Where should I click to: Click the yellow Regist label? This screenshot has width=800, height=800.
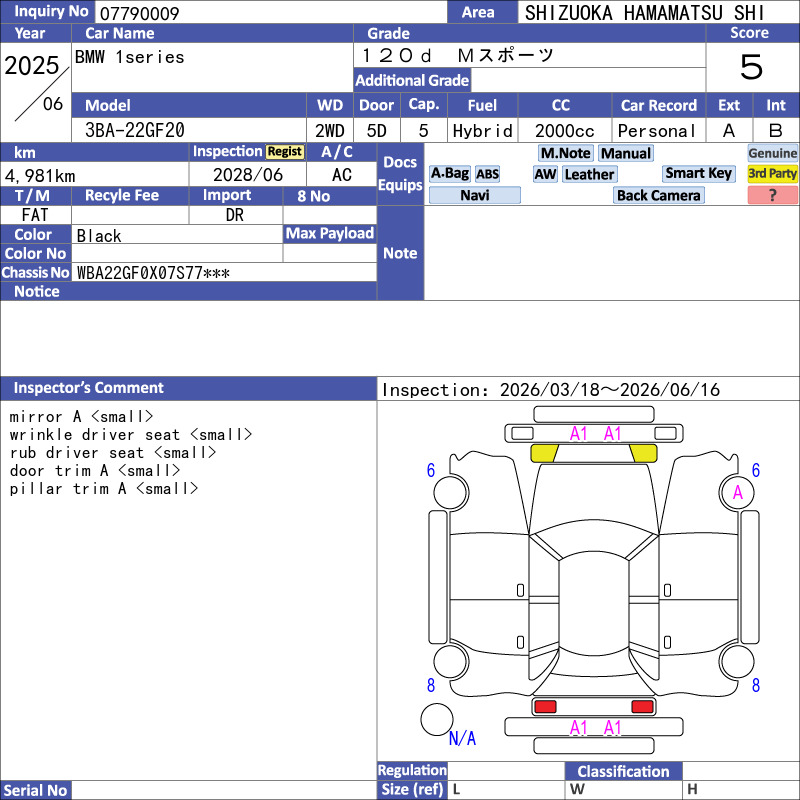(x=284, y=152)
